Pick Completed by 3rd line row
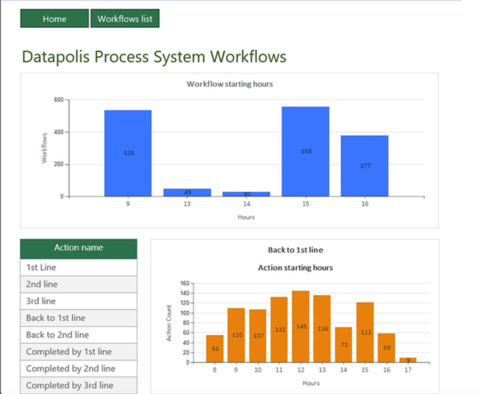Image resolution: width=480 pixels, height=394 pixels. tap(79, 385)
